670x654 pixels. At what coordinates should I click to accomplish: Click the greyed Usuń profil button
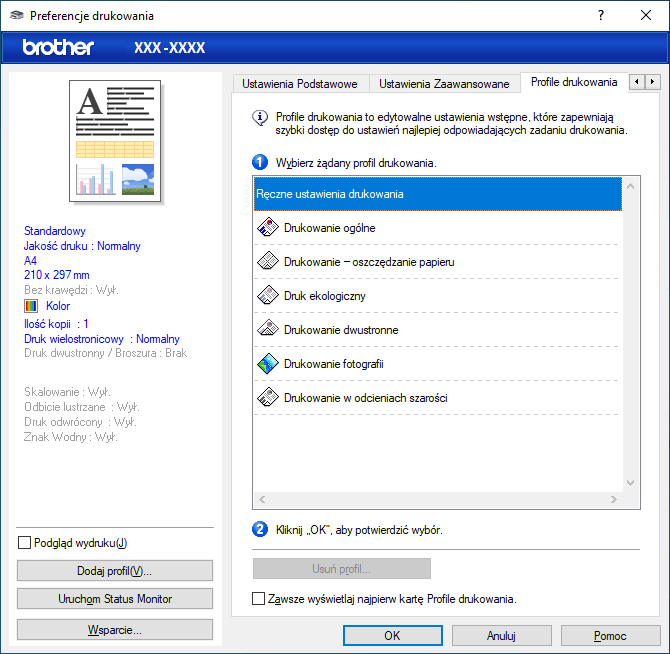[342, 569]
